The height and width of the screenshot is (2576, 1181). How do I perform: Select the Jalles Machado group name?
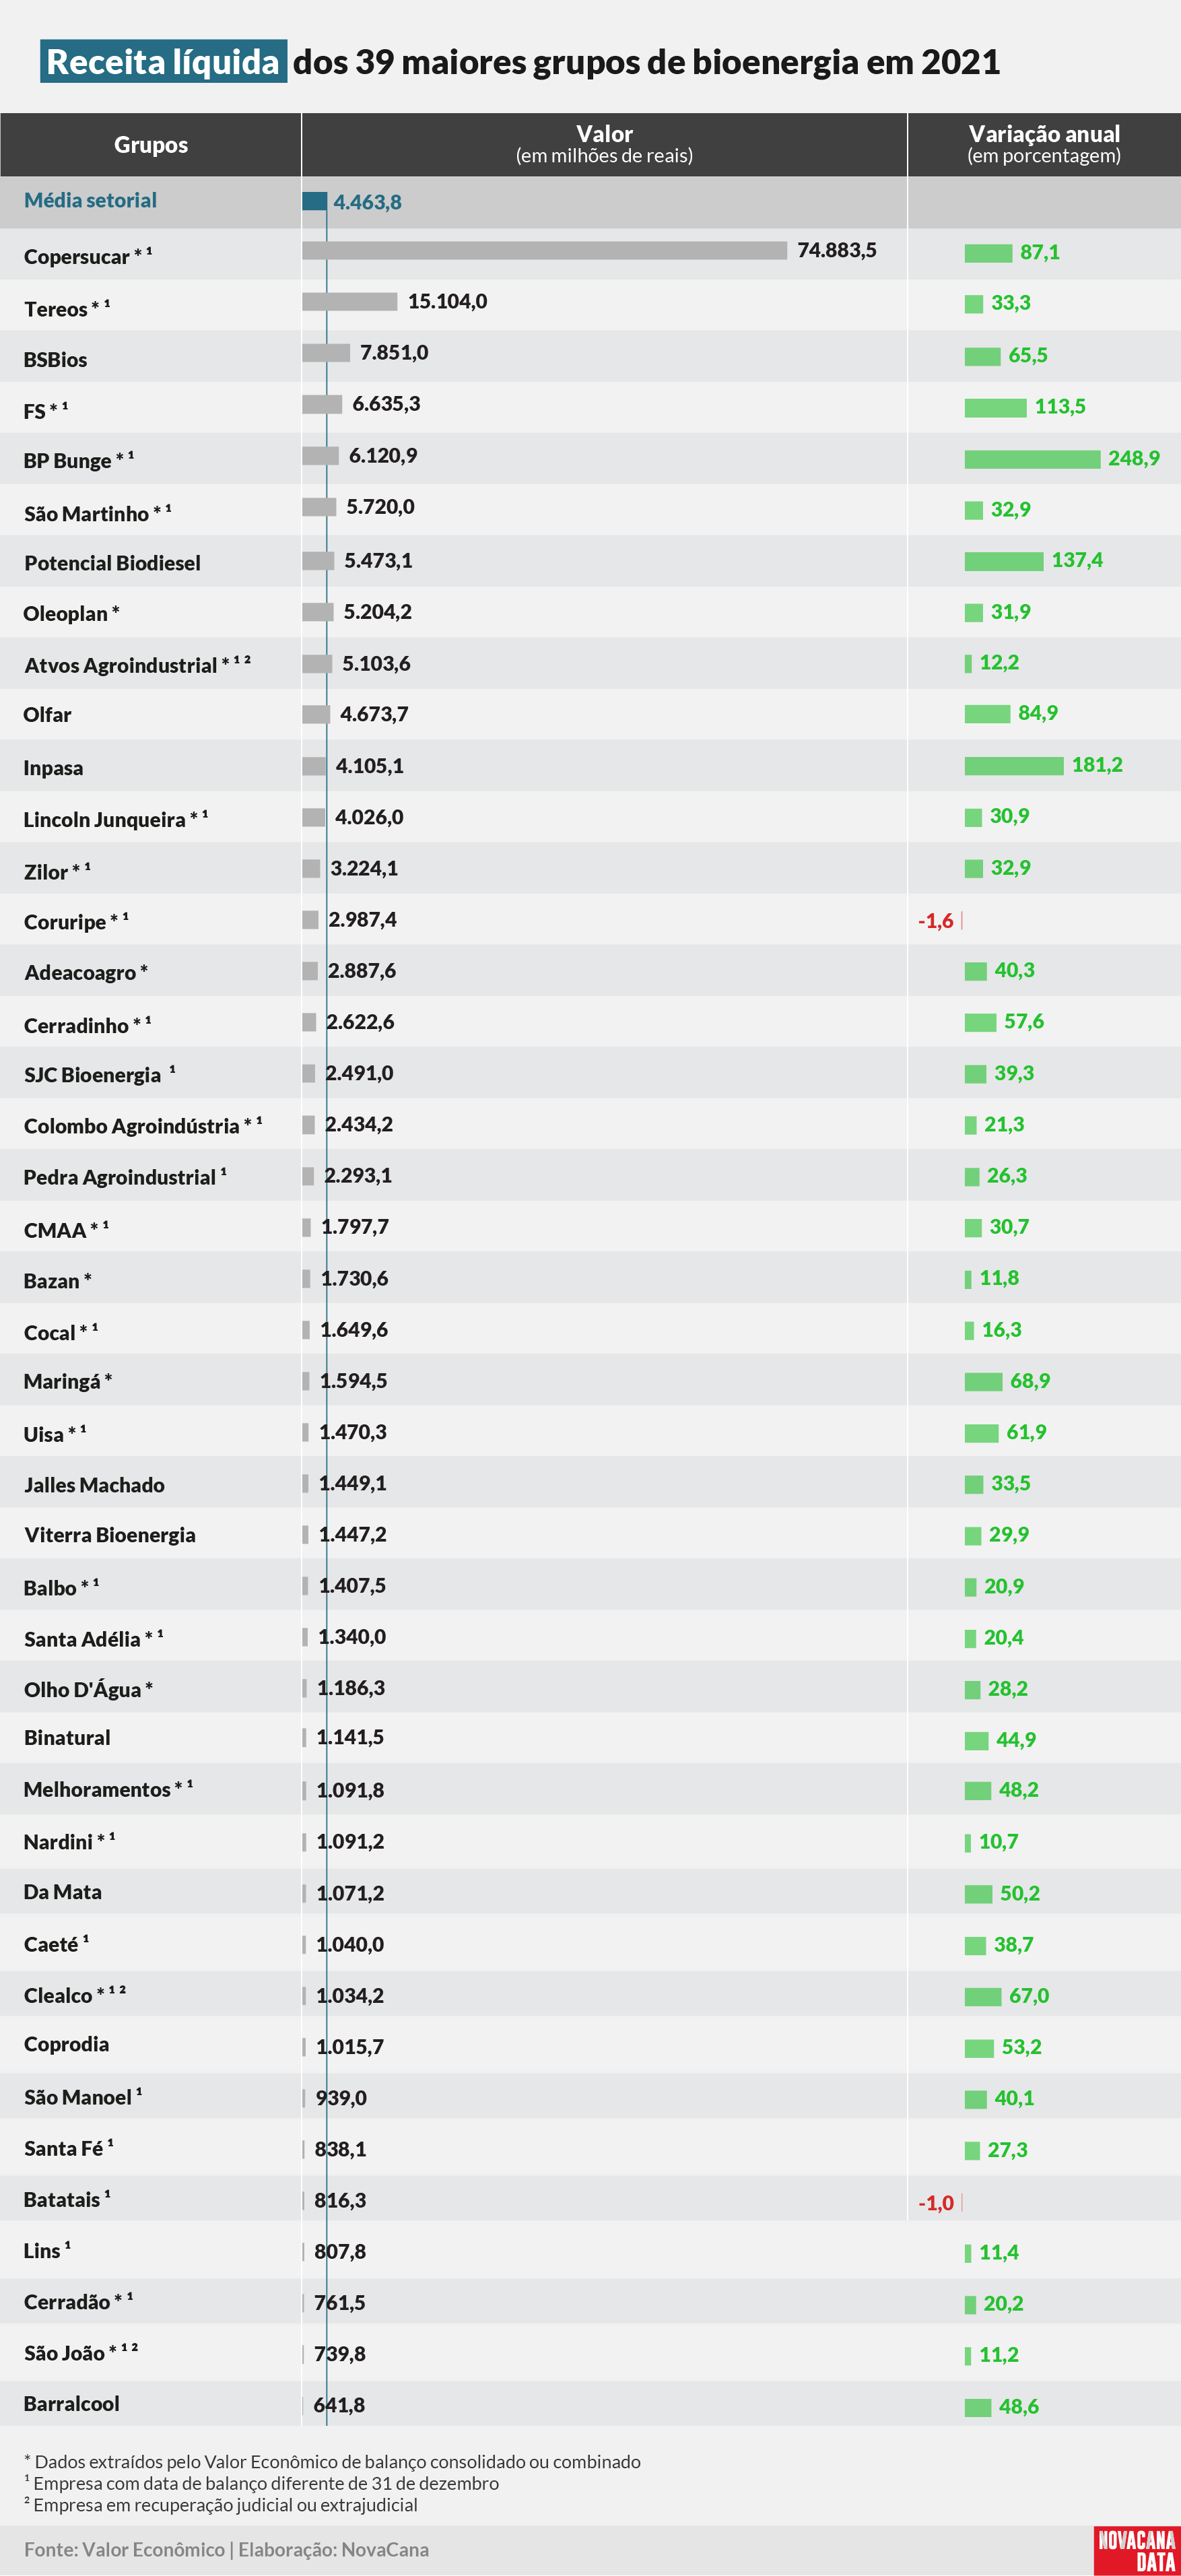[x=94, y=1485]
